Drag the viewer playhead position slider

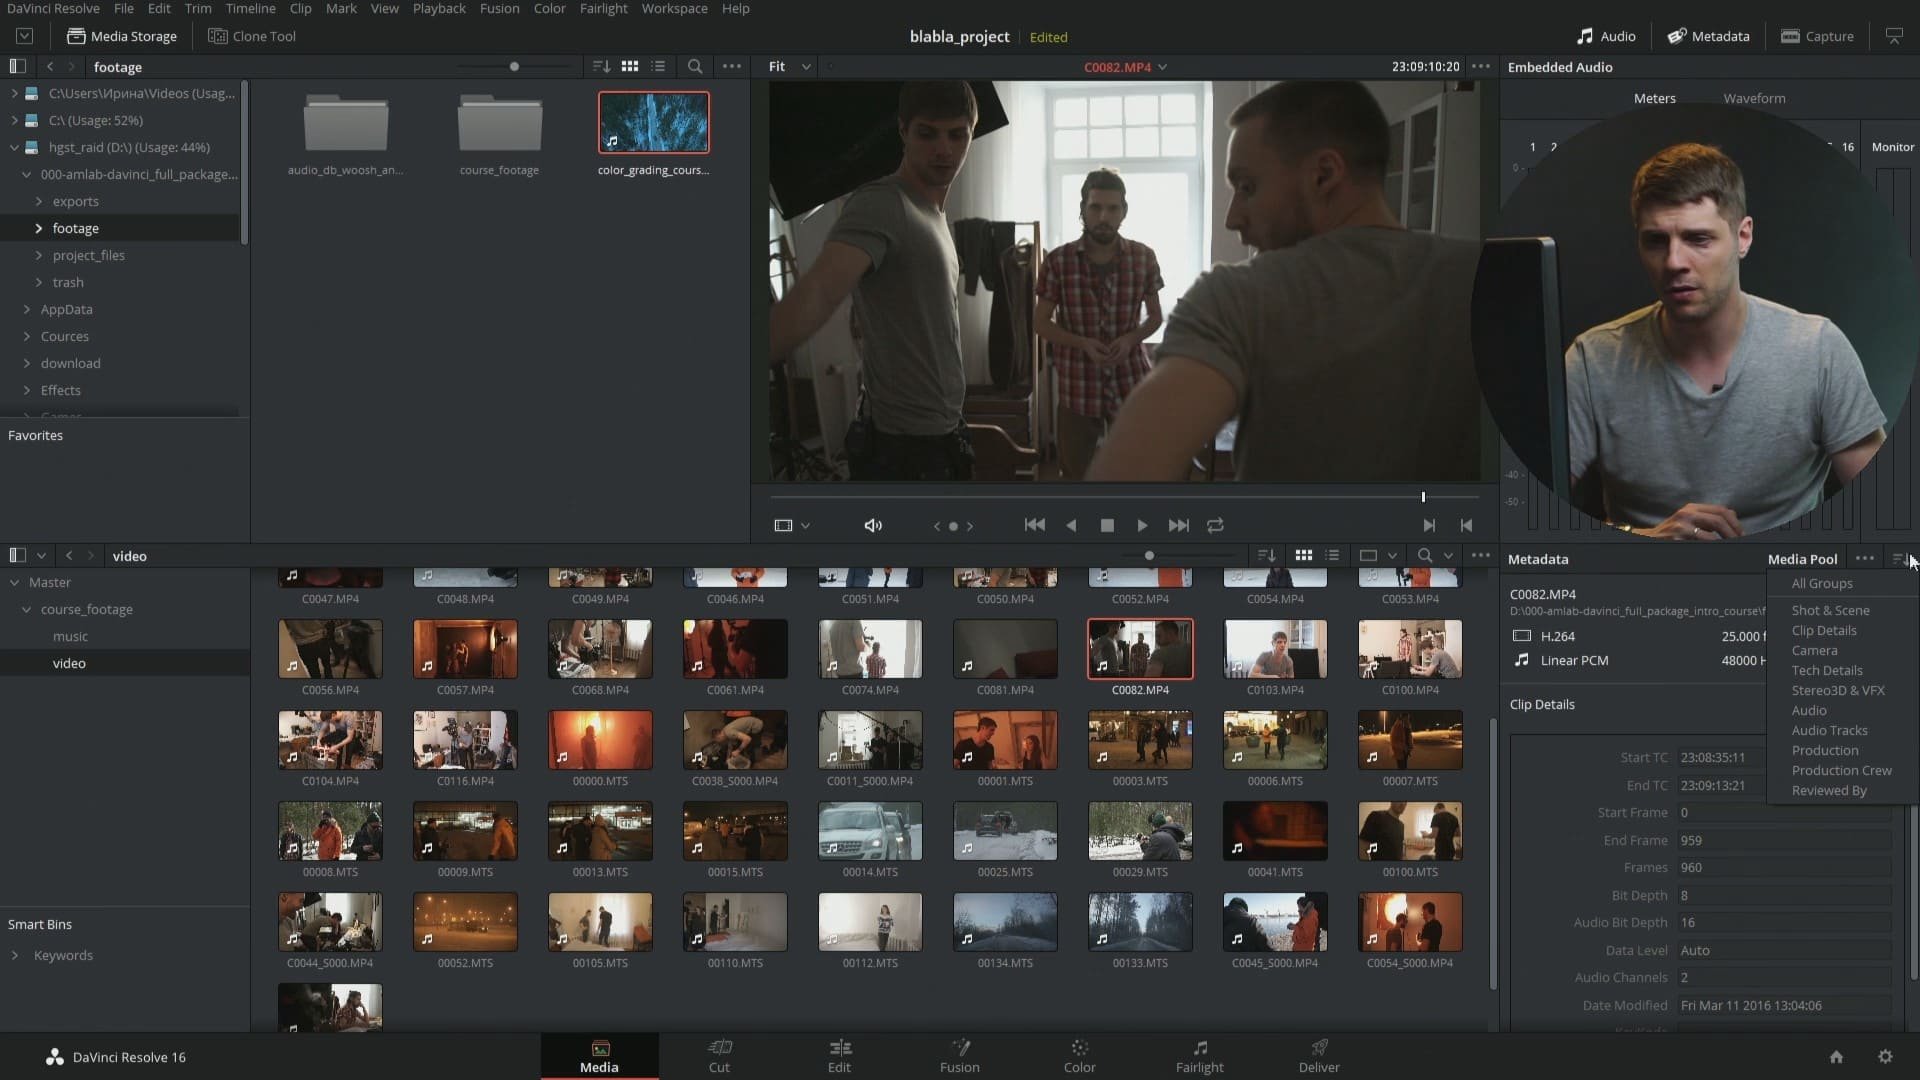point(1422,496)
